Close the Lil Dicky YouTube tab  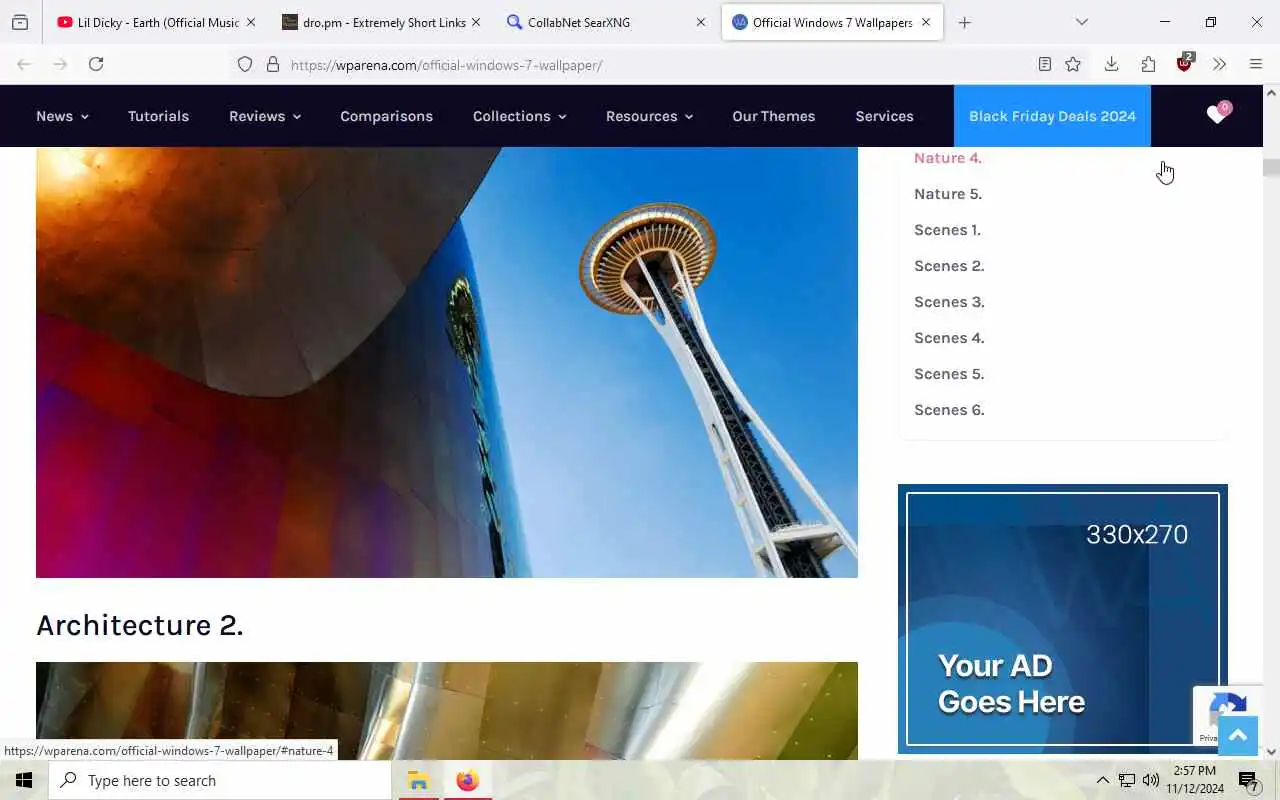click(x=251, y=22)
